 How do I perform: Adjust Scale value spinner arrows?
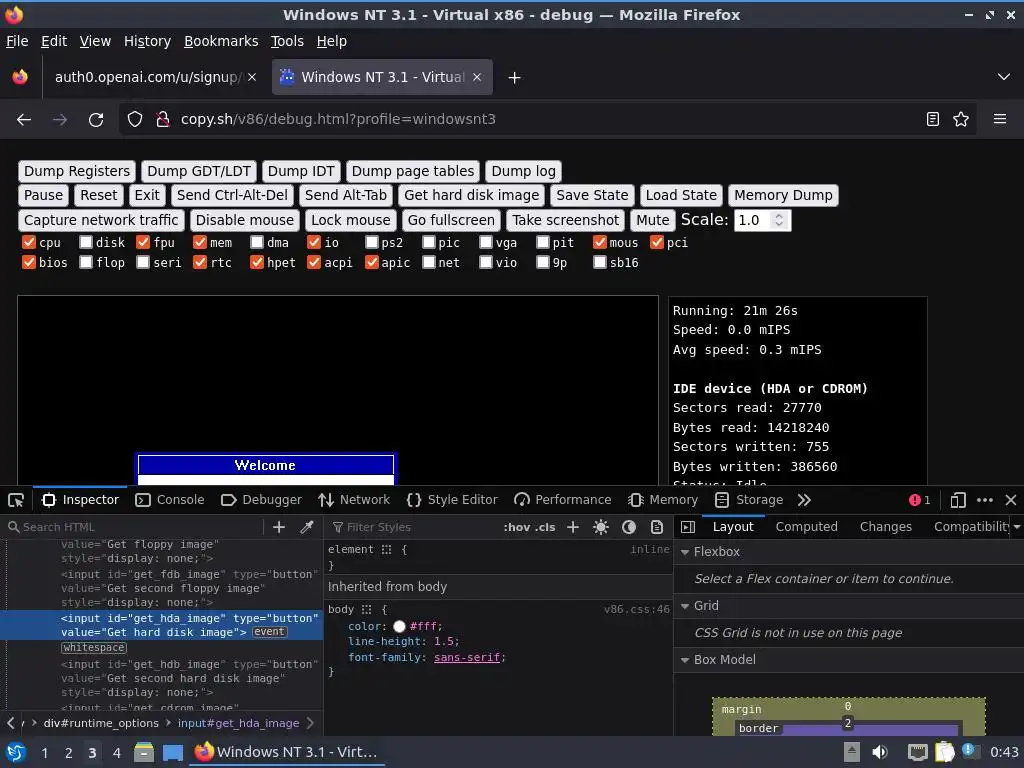click(x=778, y=220)
